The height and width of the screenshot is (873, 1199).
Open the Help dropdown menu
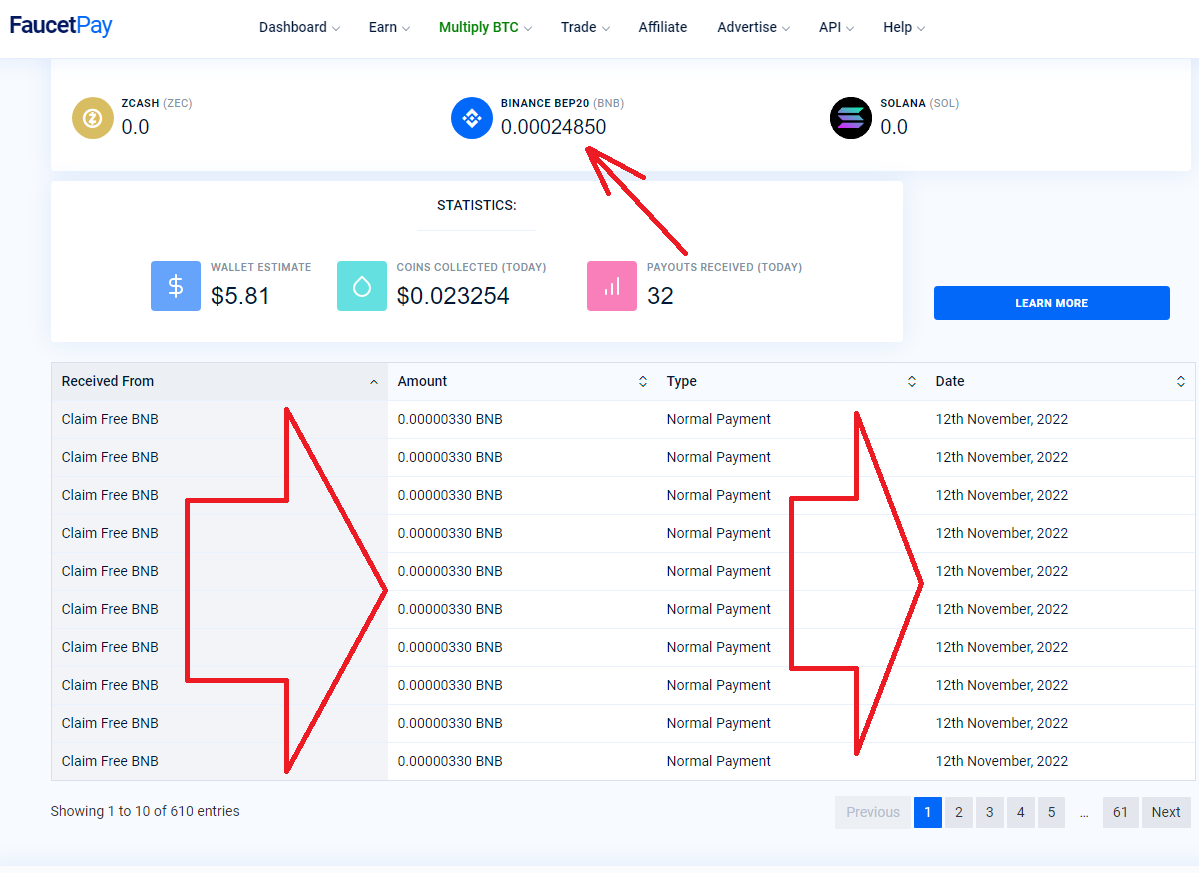point(904,28)
